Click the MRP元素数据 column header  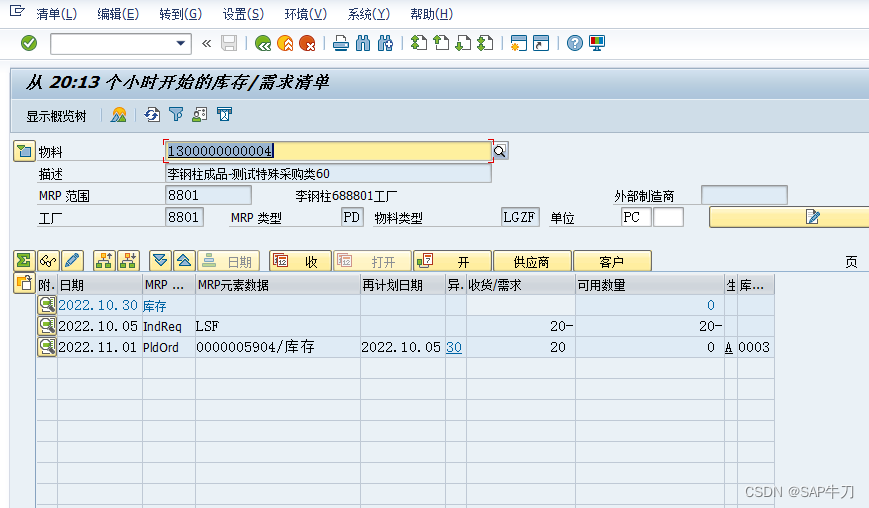pyautogui.click(x=278, y=285)
